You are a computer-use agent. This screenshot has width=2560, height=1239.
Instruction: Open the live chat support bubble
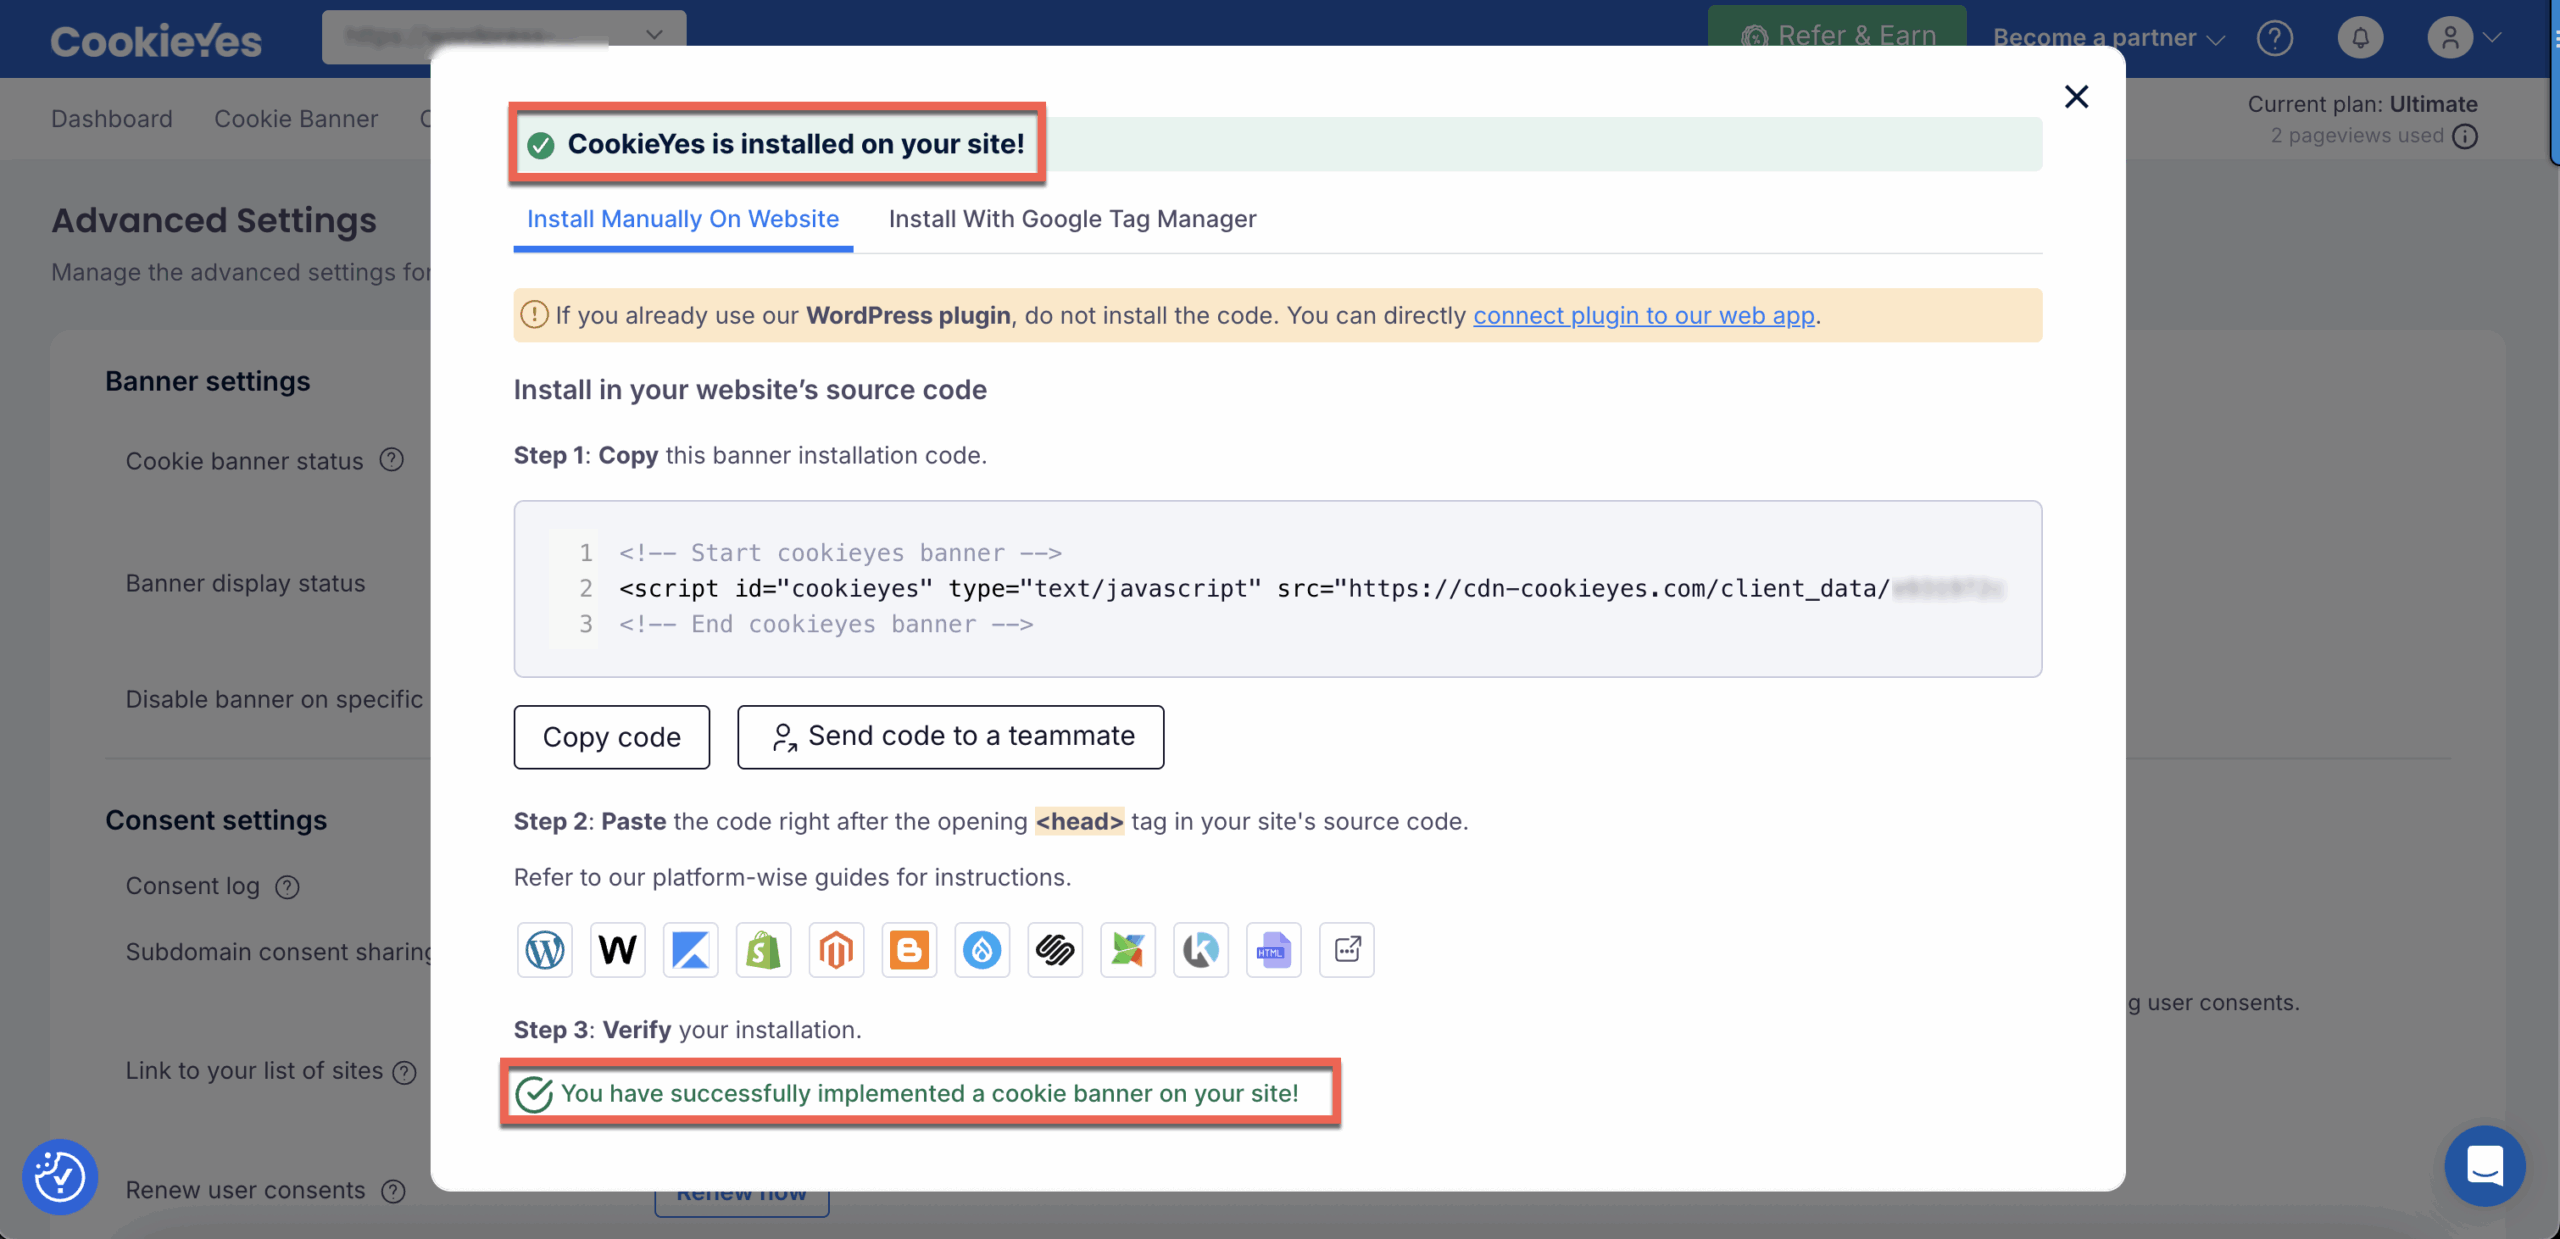(2484, 1165)
